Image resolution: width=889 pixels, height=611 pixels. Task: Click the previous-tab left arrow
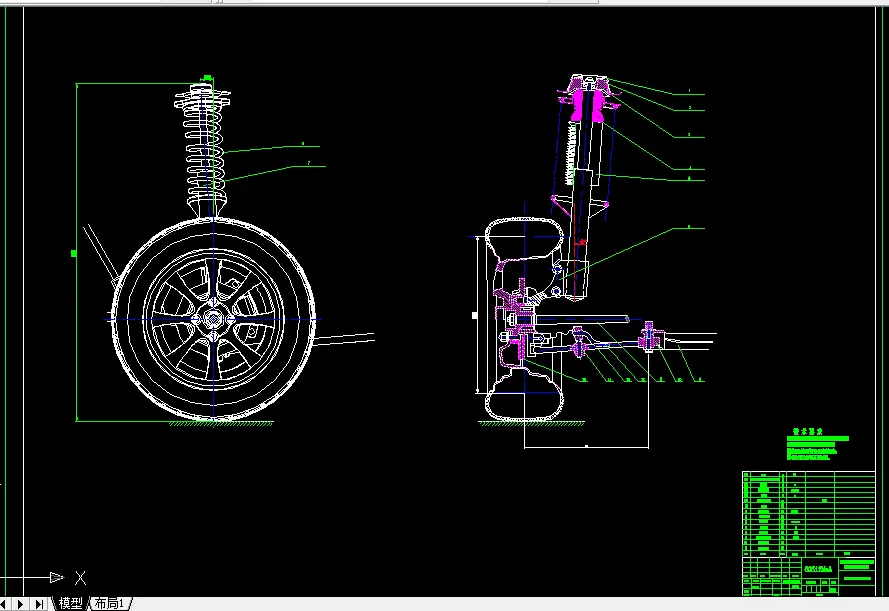pyautogui.click(x=3, y=604)
